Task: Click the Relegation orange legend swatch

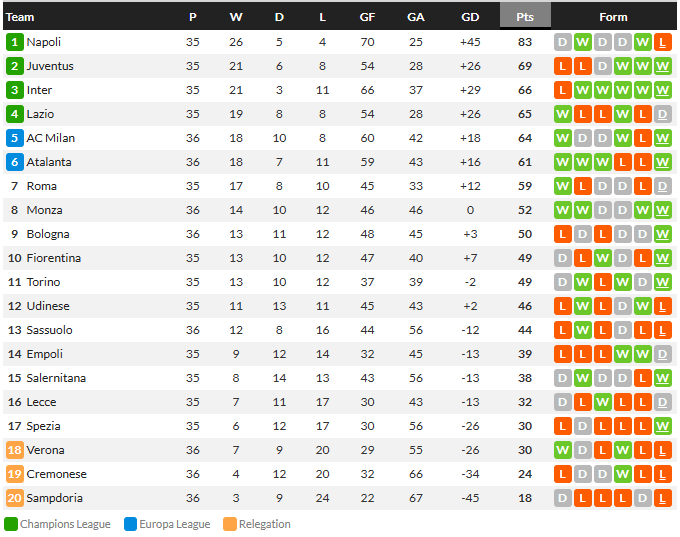Action: point(230,524)
